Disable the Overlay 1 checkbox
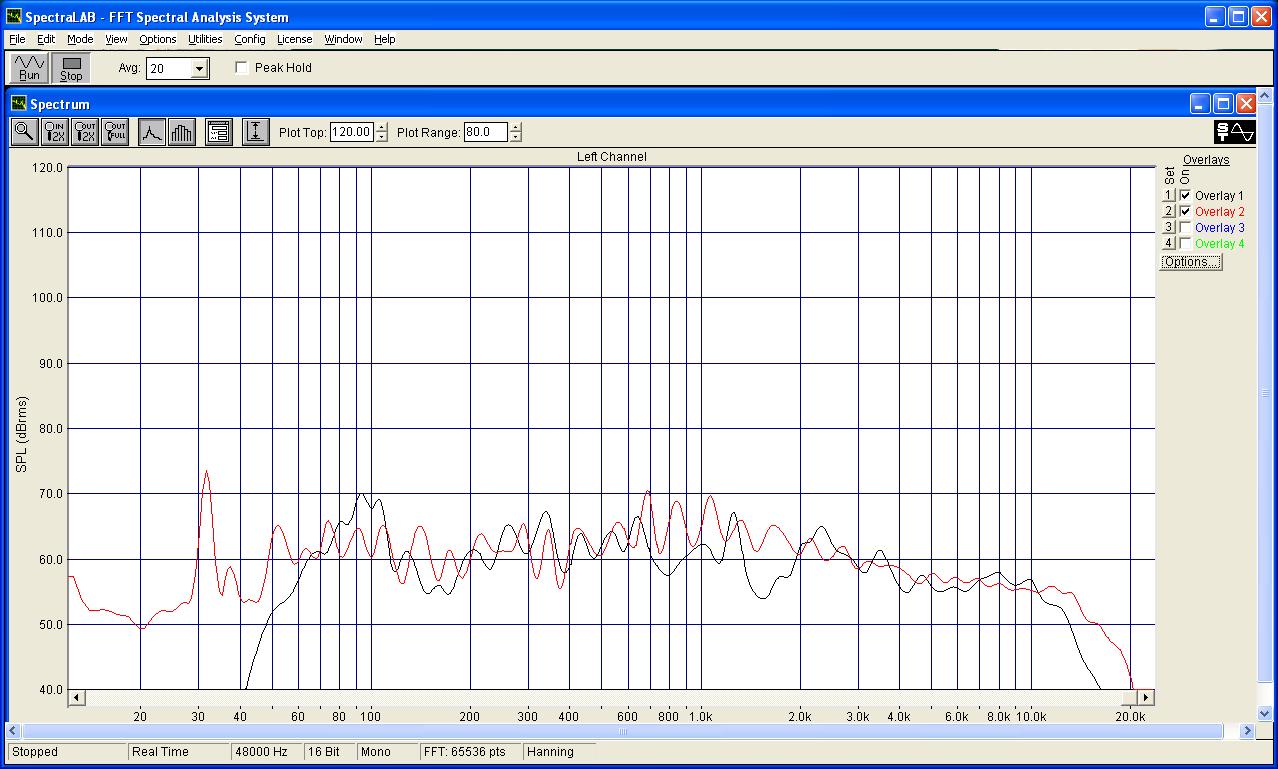Viewport: 1278px width, 769px height. click(1186, 196)
